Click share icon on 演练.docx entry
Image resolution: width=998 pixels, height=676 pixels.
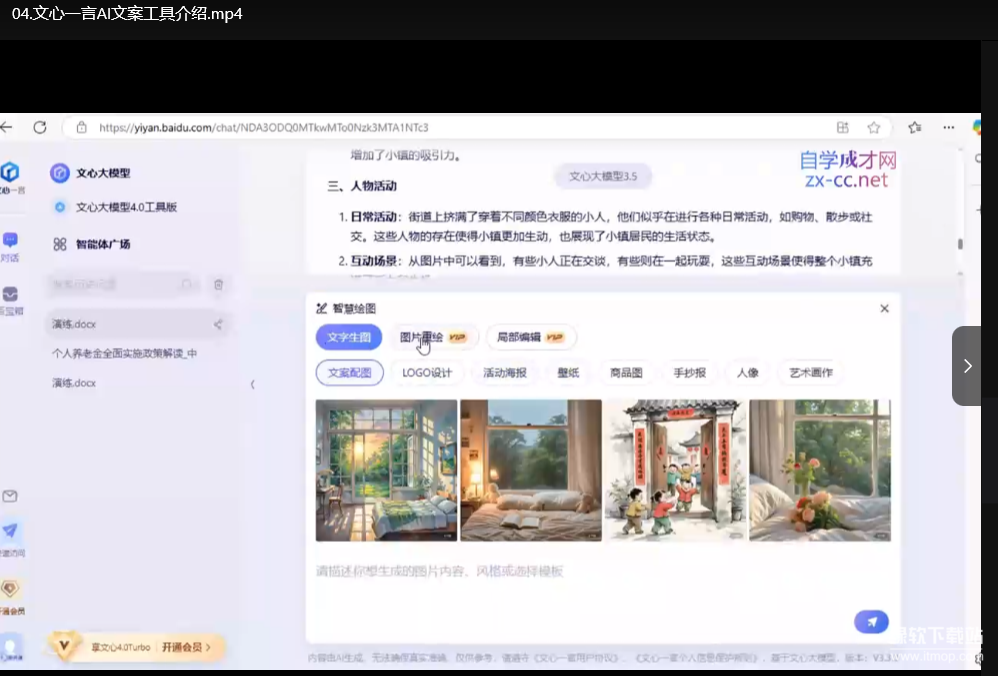218,324
